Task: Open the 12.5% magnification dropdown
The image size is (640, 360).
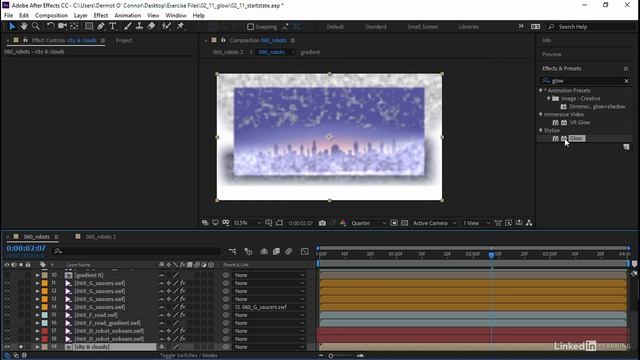Action: (x=247, y=223)
